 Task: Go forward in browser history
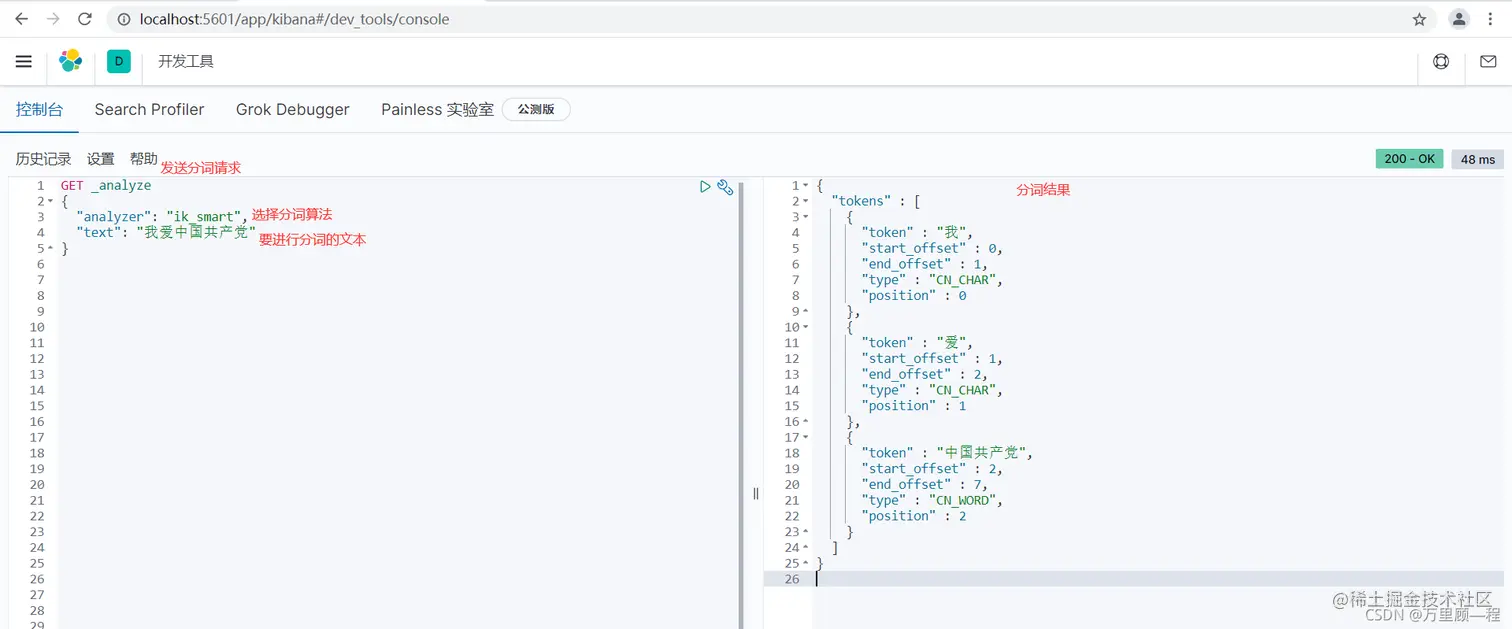coord(53,19)
